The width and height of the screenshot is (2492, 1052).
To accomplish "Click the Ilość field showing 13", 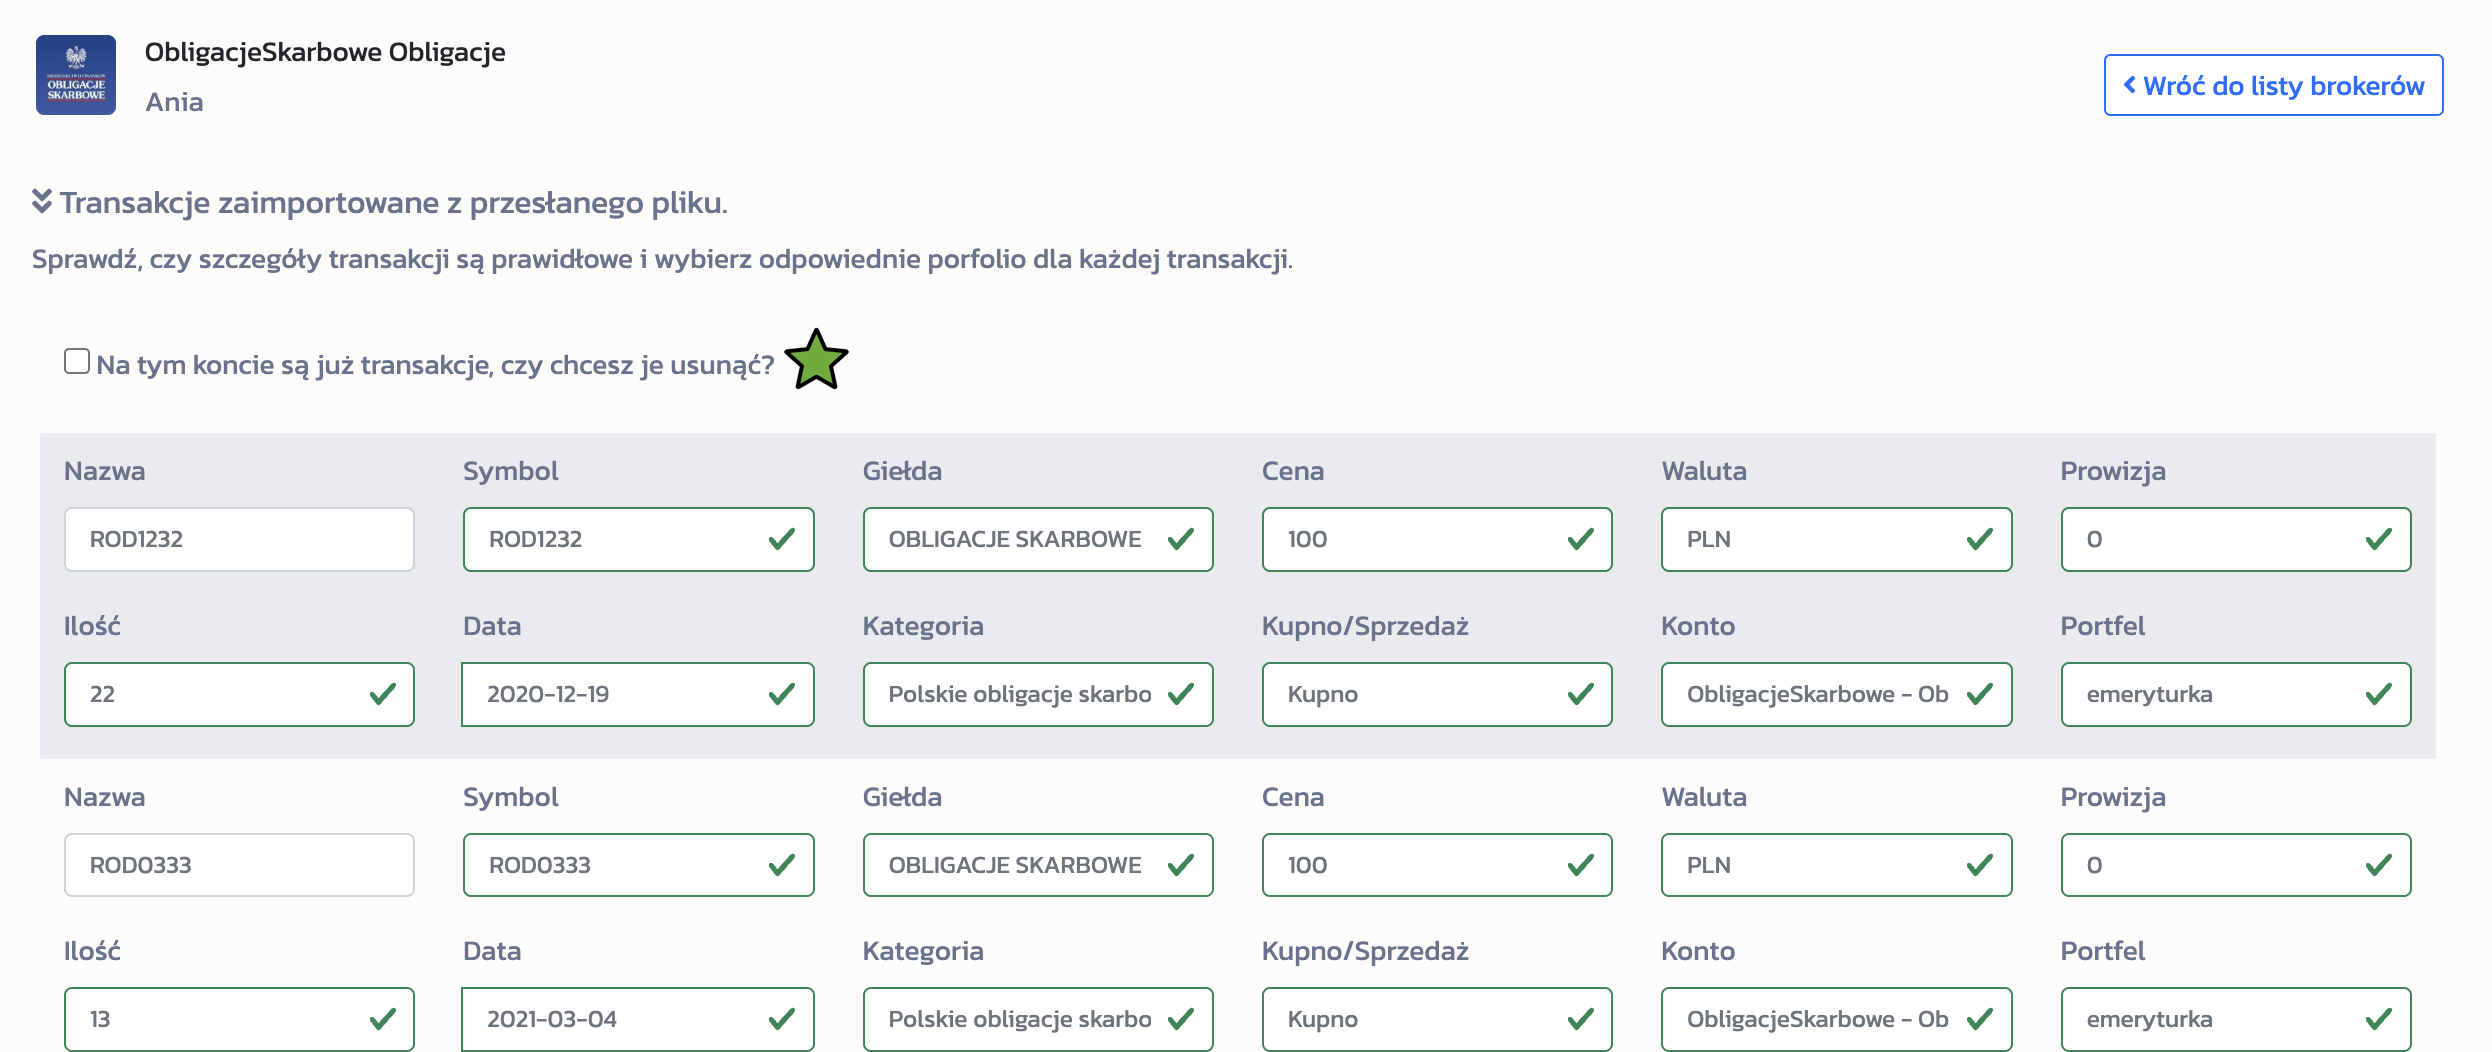I will tap(239, 1019).
